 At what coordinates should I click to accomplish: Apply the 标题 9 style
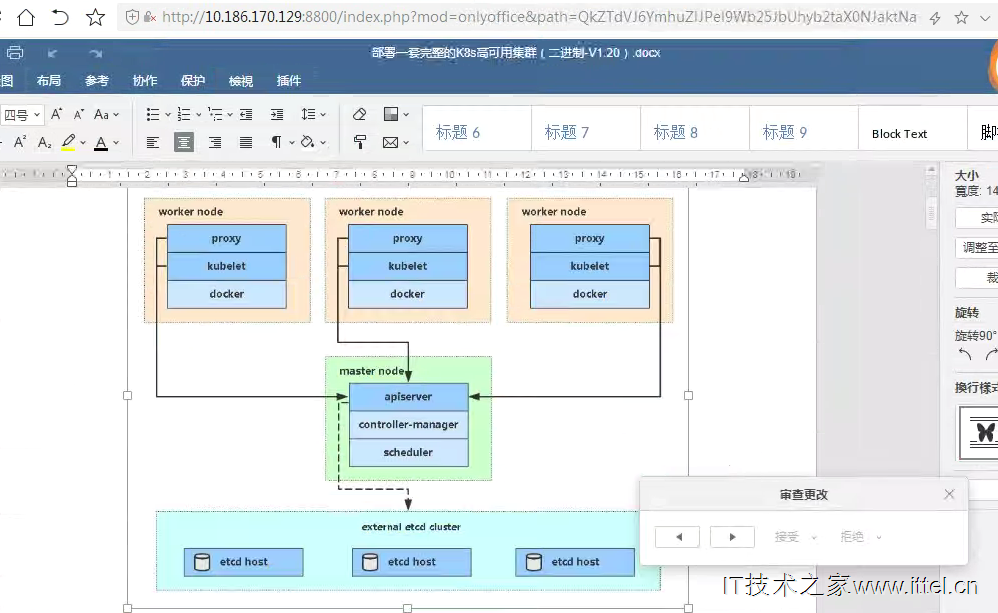804,128
